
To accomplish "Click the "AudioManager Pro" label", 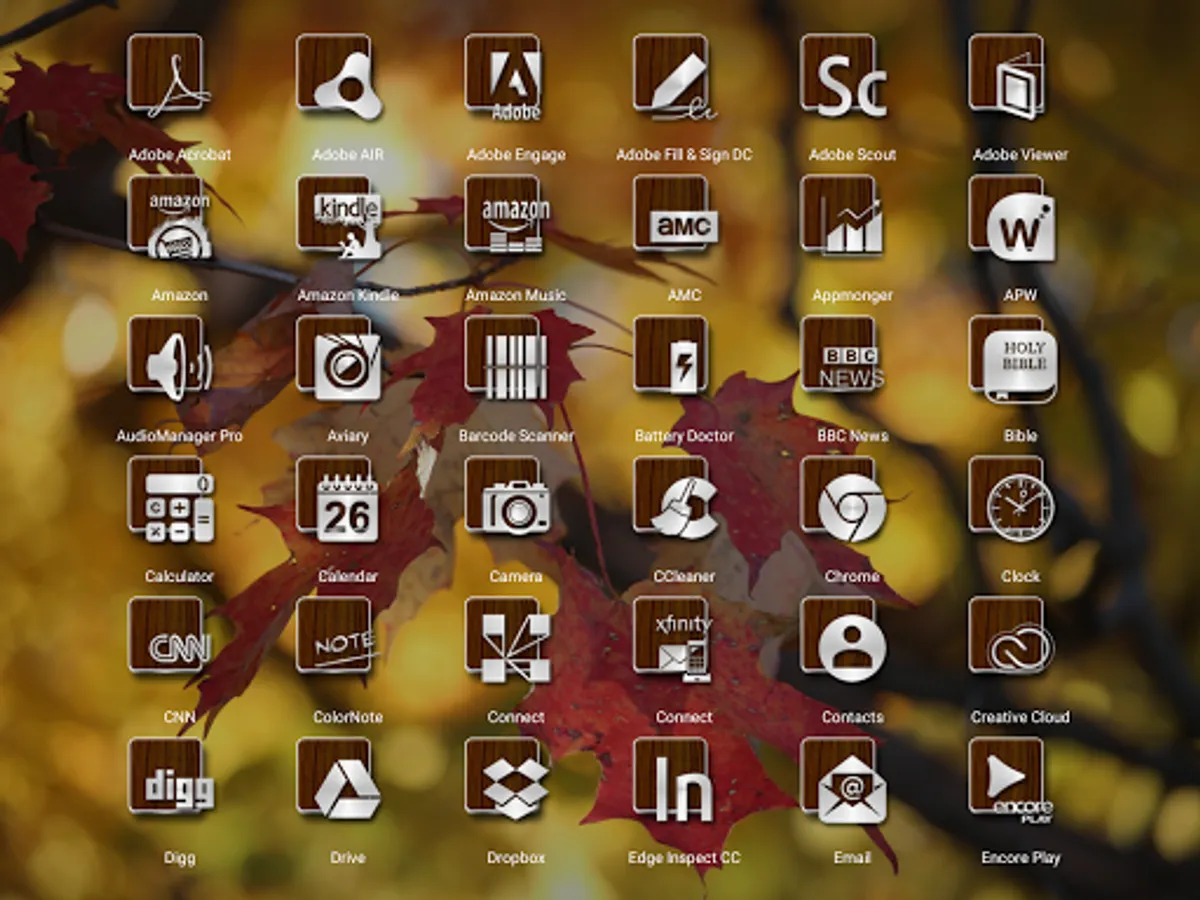I will pyautogui.click(x=179, y=436).
